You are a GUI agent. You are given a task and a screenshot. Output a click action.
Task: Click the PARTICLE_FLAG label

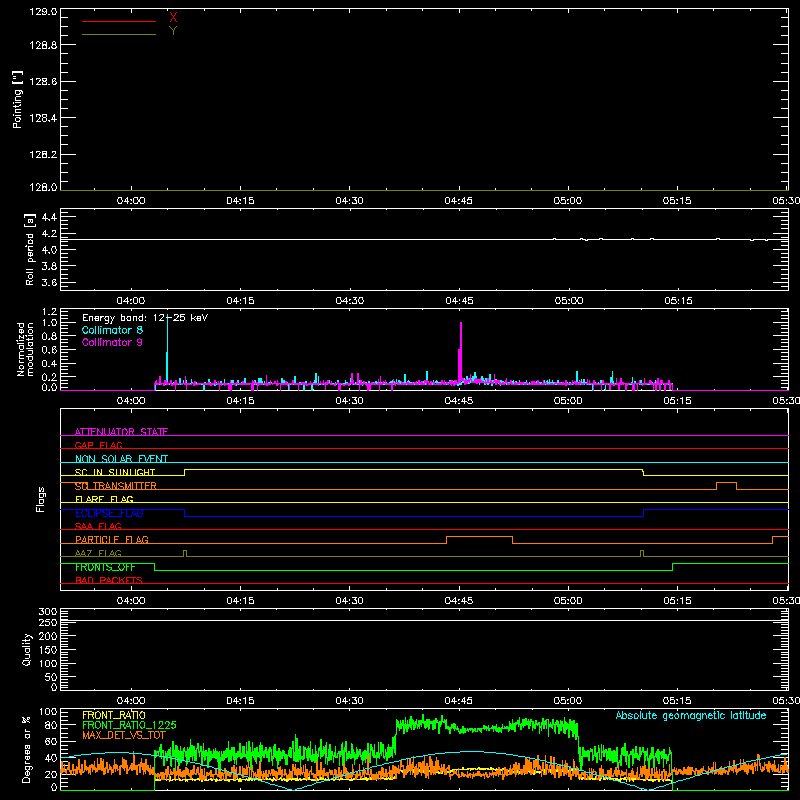pyautogui.click(x=112, y=539)
